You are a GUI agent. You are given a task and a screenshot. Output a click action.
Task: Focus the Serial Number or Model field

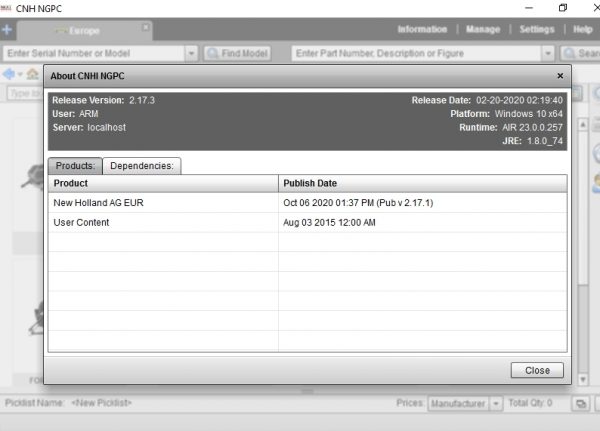click(94, 53)
